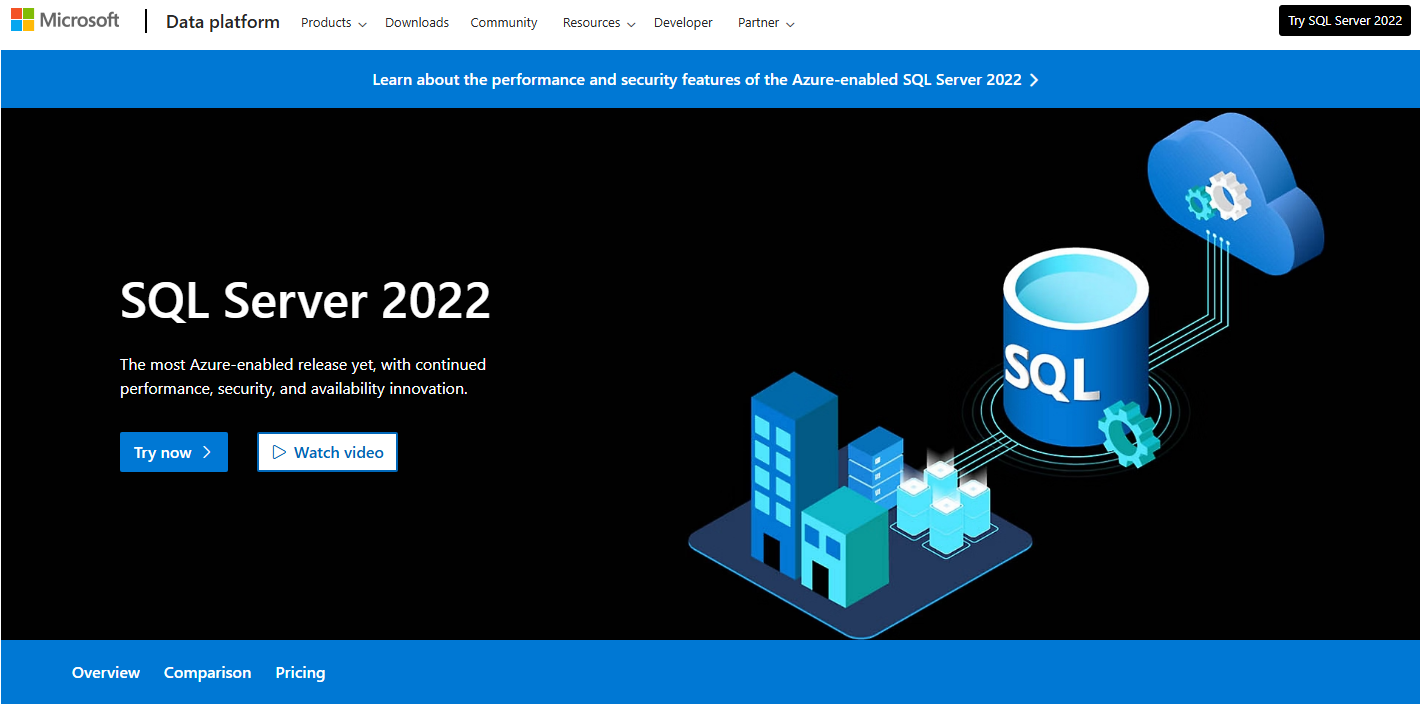This screenshot has height=711, width=1424.
Task: Click the chevron arrow in the blue banner
Action: [x=1034, y=80]
